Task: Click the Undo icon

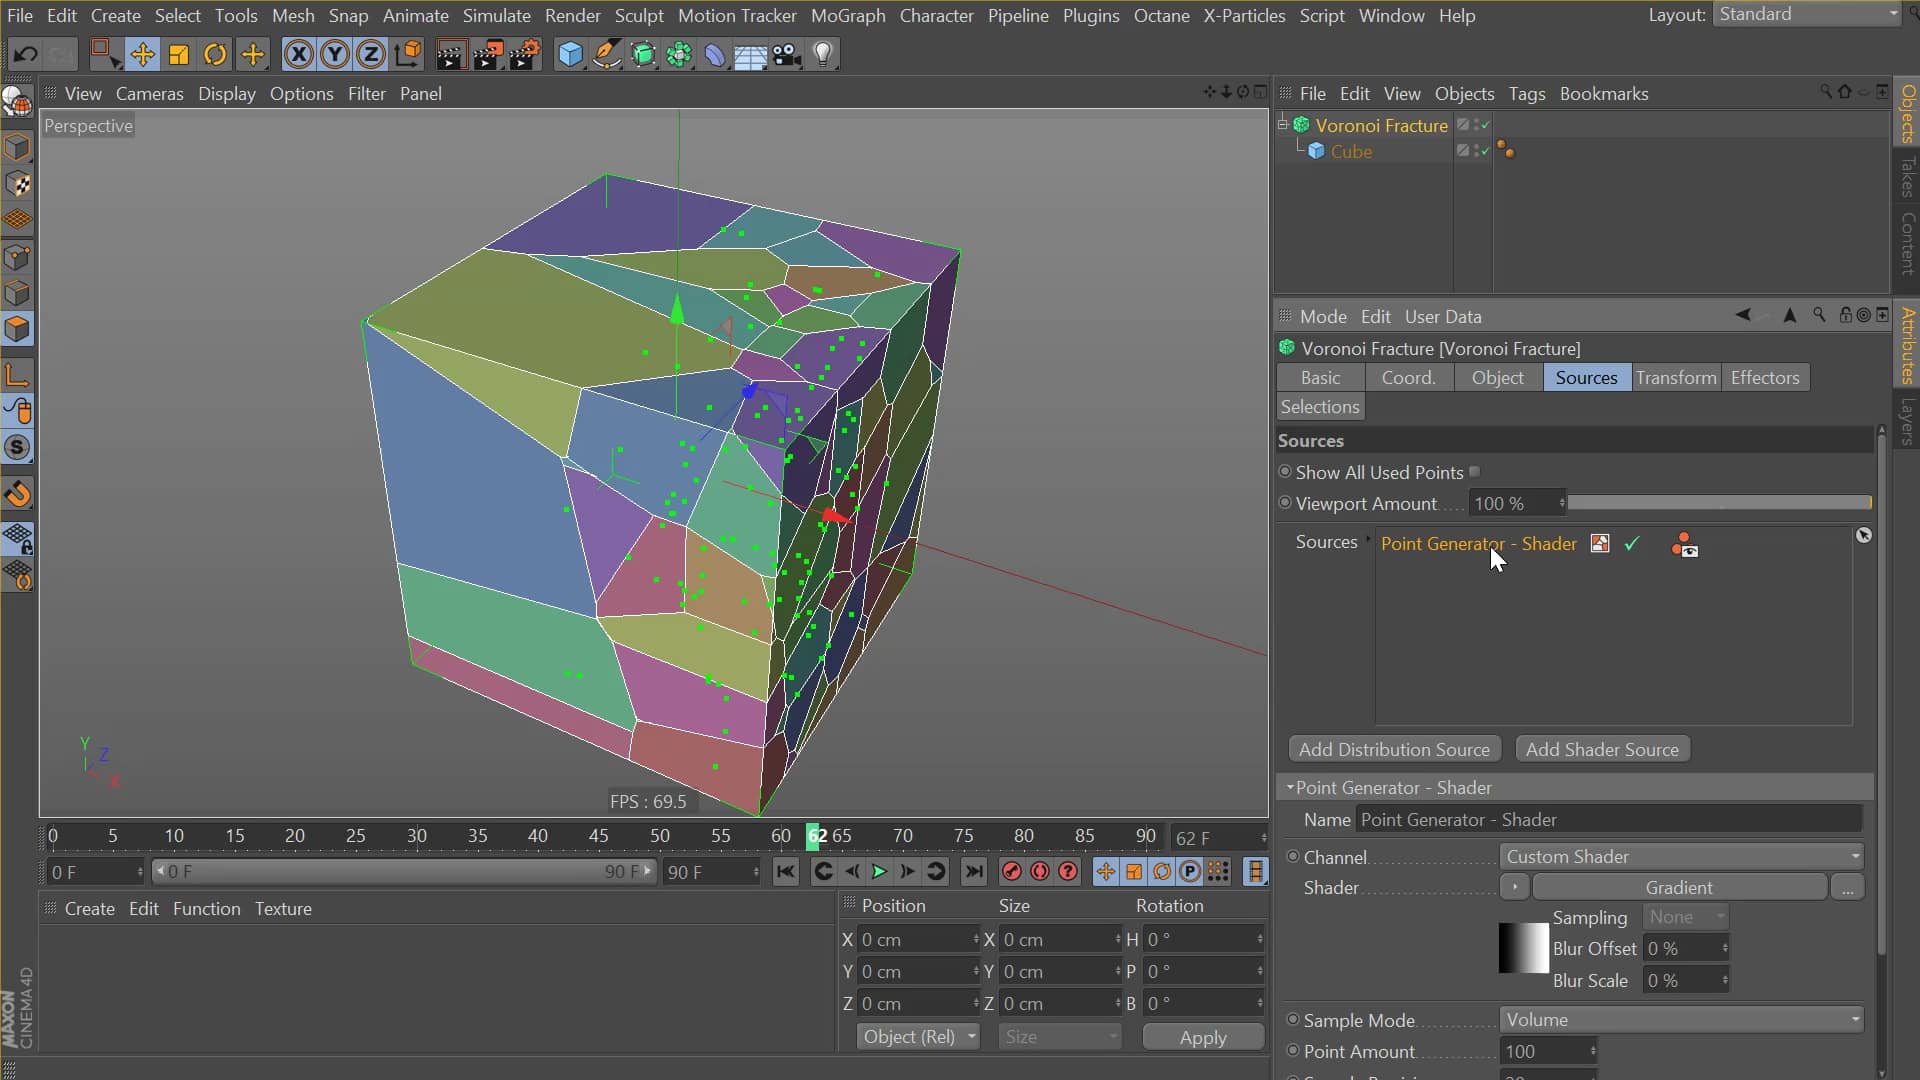Action: pos(24,54)
